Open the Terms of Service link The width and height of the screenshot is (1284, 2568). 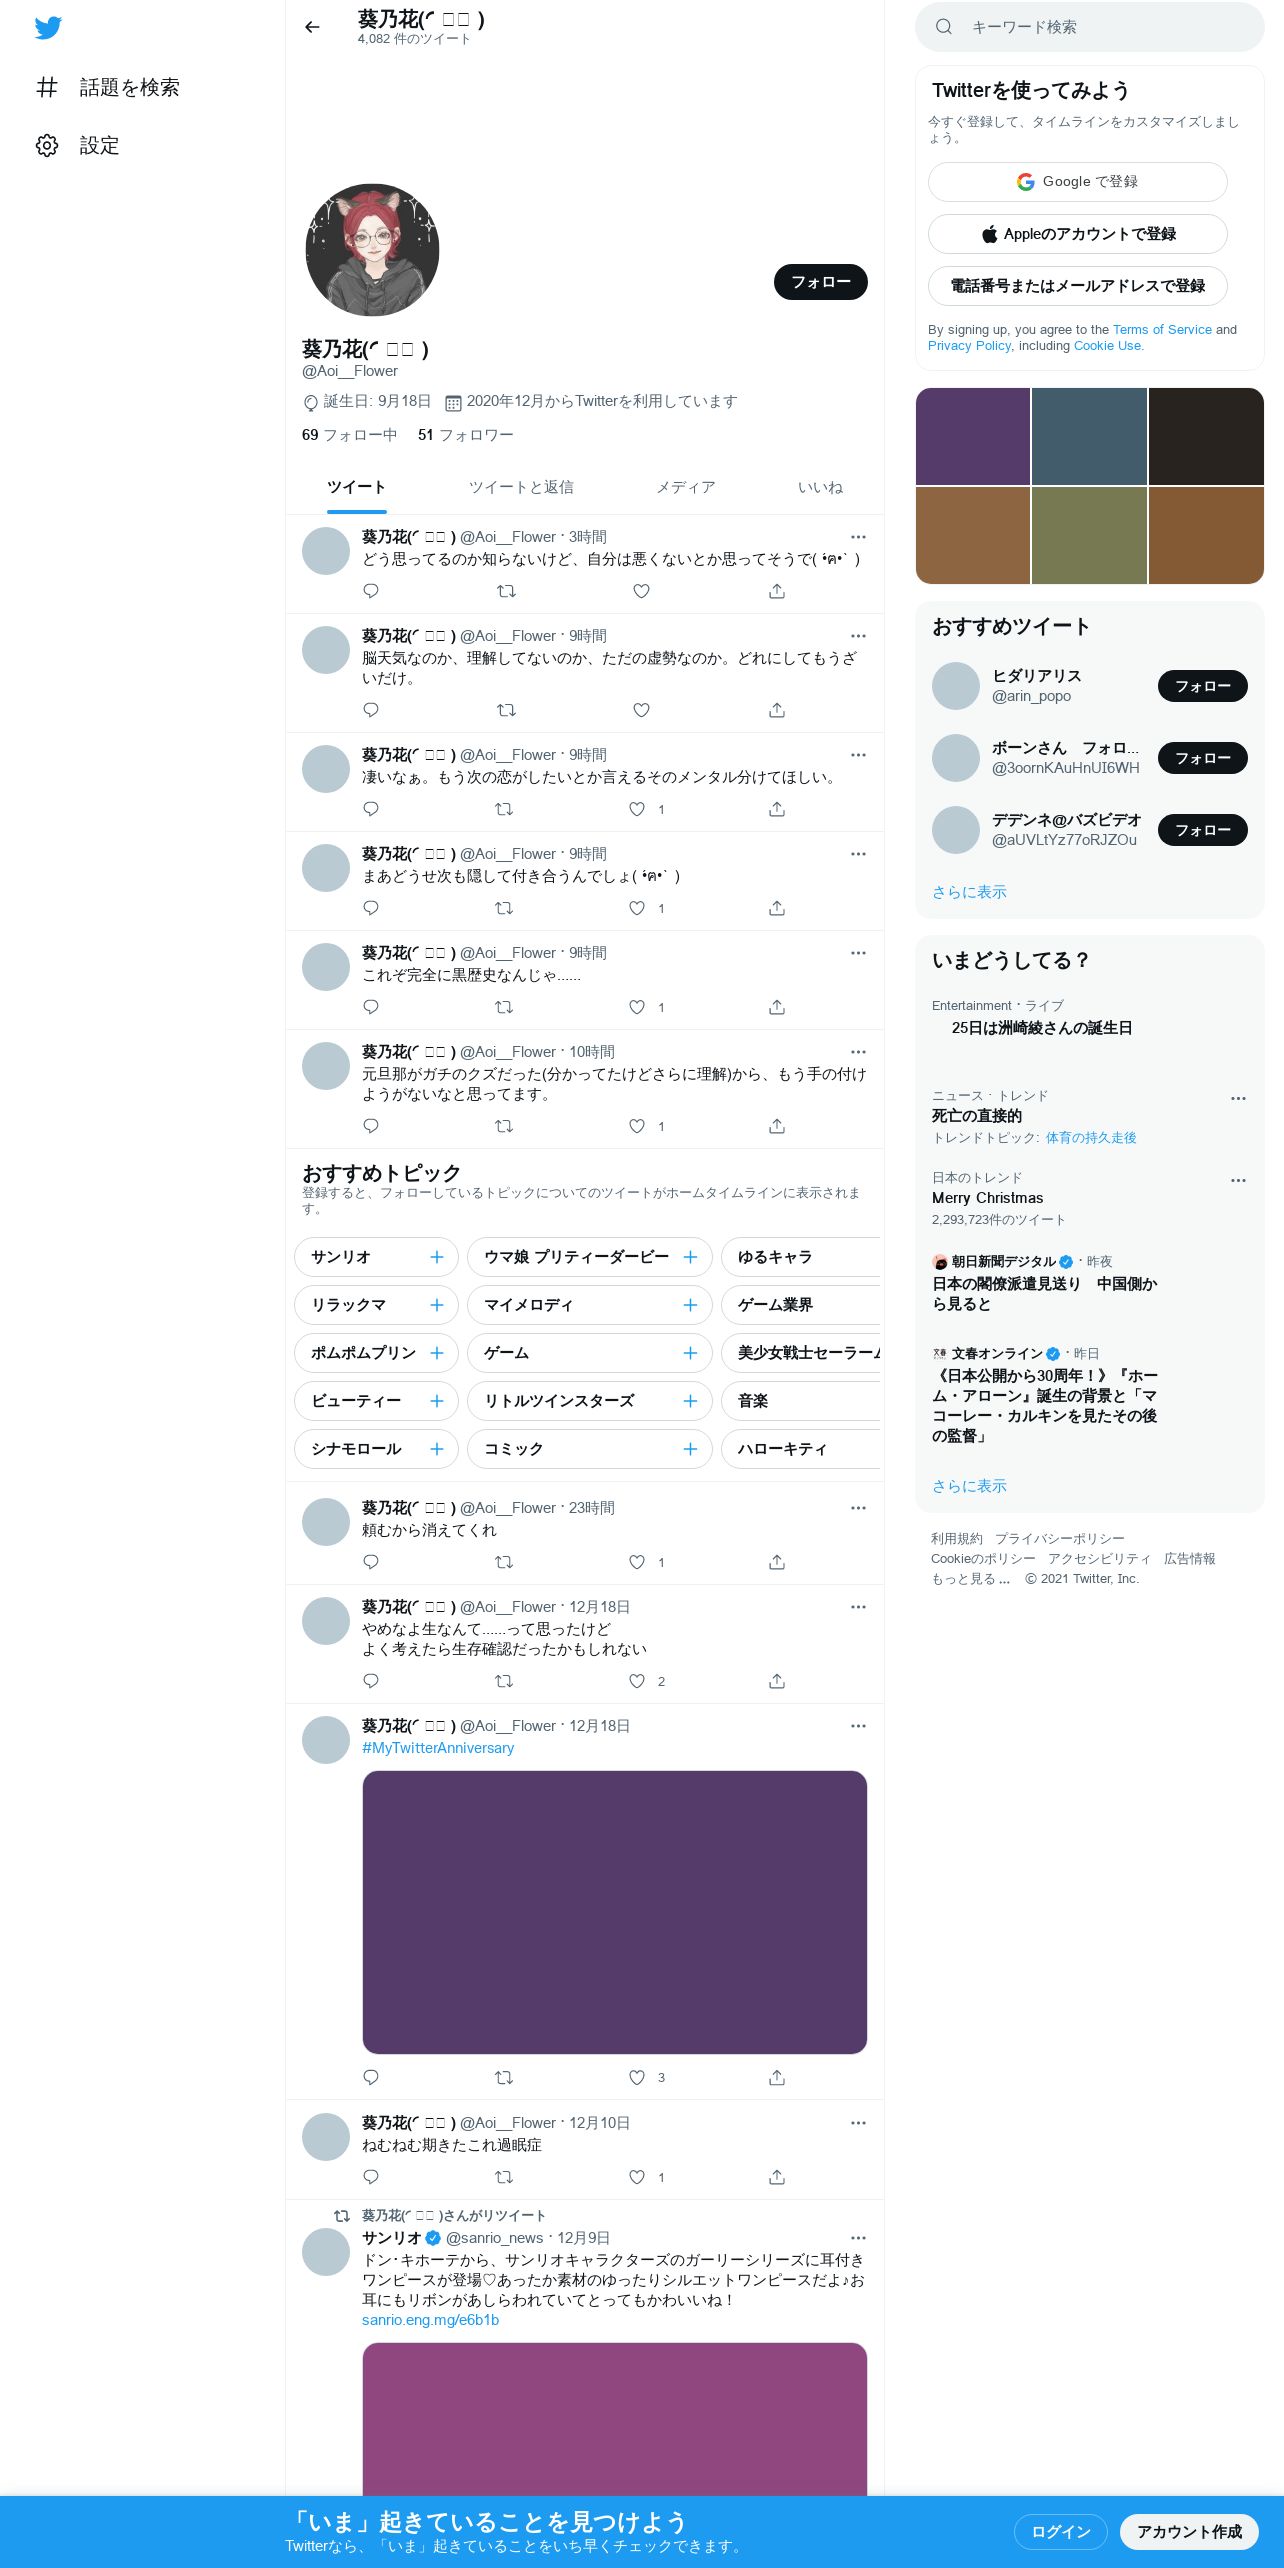1162,329
